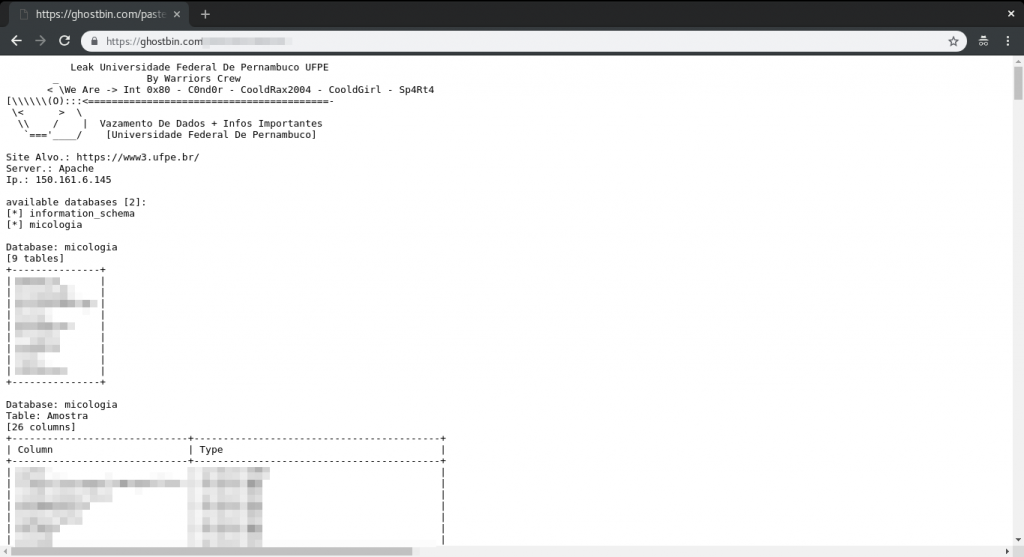Click the address bar URL field

(x=522, y=41)
